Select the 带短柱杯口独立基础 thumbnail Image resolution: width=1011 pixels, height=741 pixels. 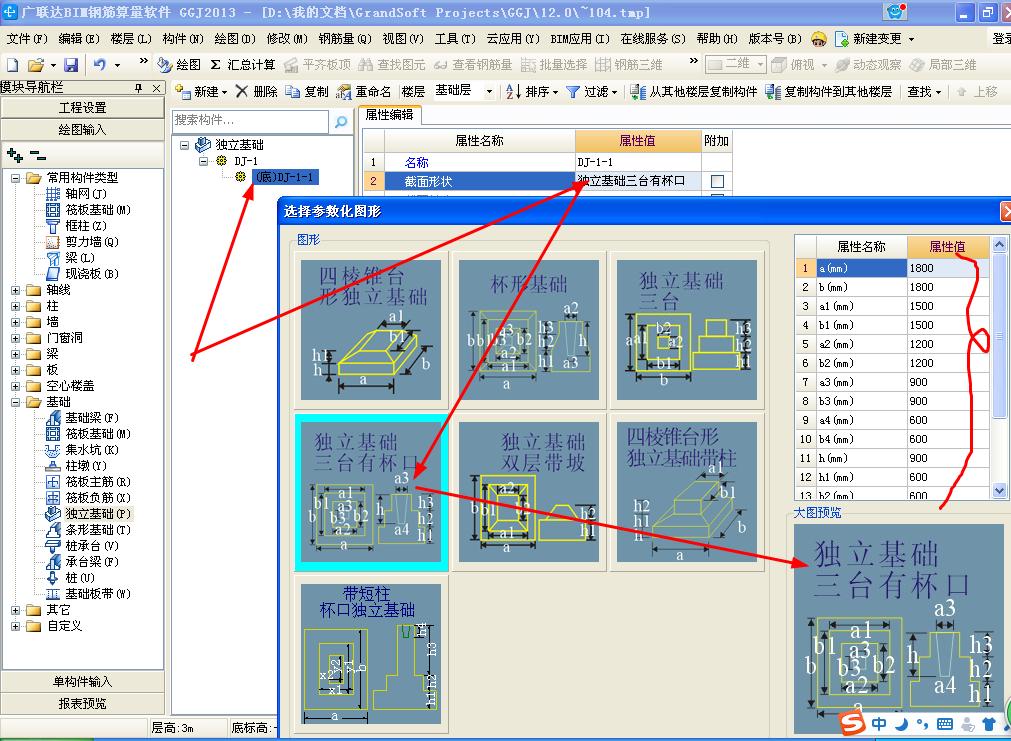click(x=371, y=653)
